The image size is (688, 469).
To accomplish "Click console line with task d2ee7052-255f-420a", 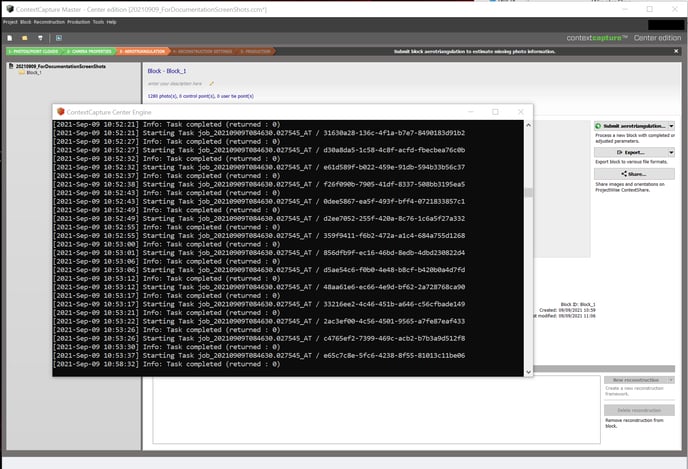I will tap(259, 218).
